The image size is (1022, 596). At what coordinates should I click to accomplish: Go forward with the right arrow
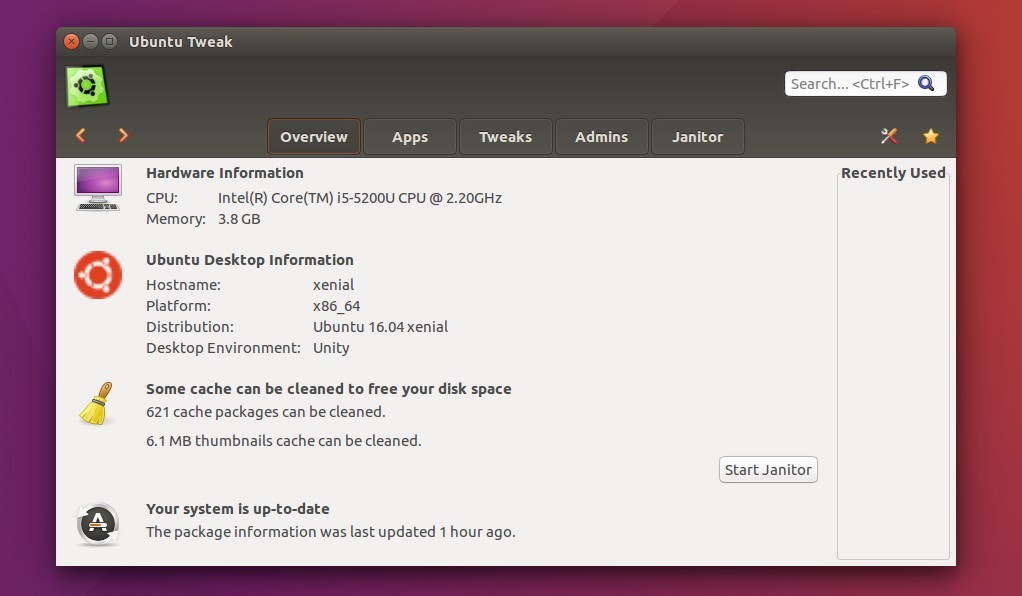click(123, 135)
